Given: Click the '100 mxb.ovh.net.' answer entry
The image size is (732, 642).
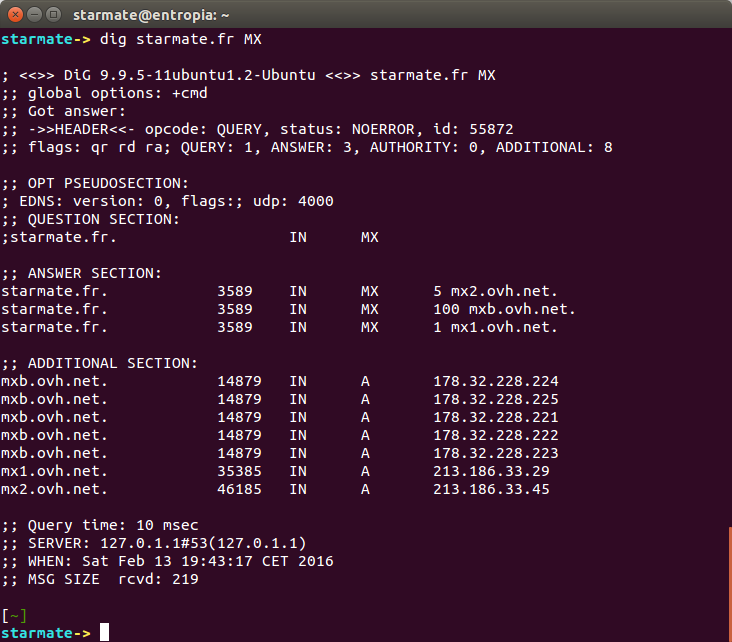Looking at the screenshot, I should pos(504,309).
